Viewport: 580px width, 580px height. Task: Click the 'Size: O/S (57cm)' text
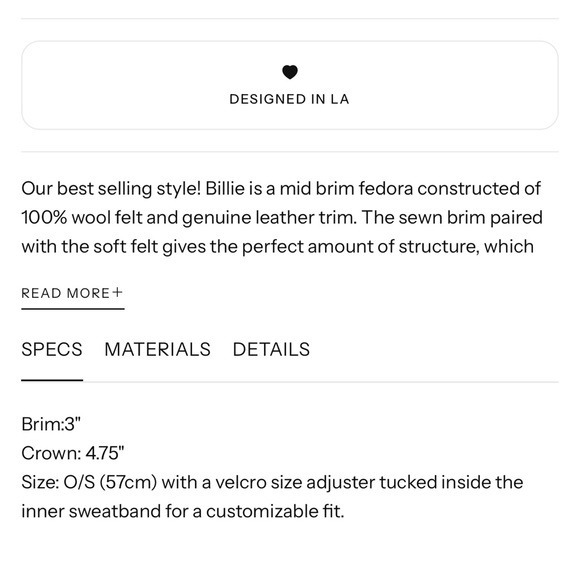(89, 482)
